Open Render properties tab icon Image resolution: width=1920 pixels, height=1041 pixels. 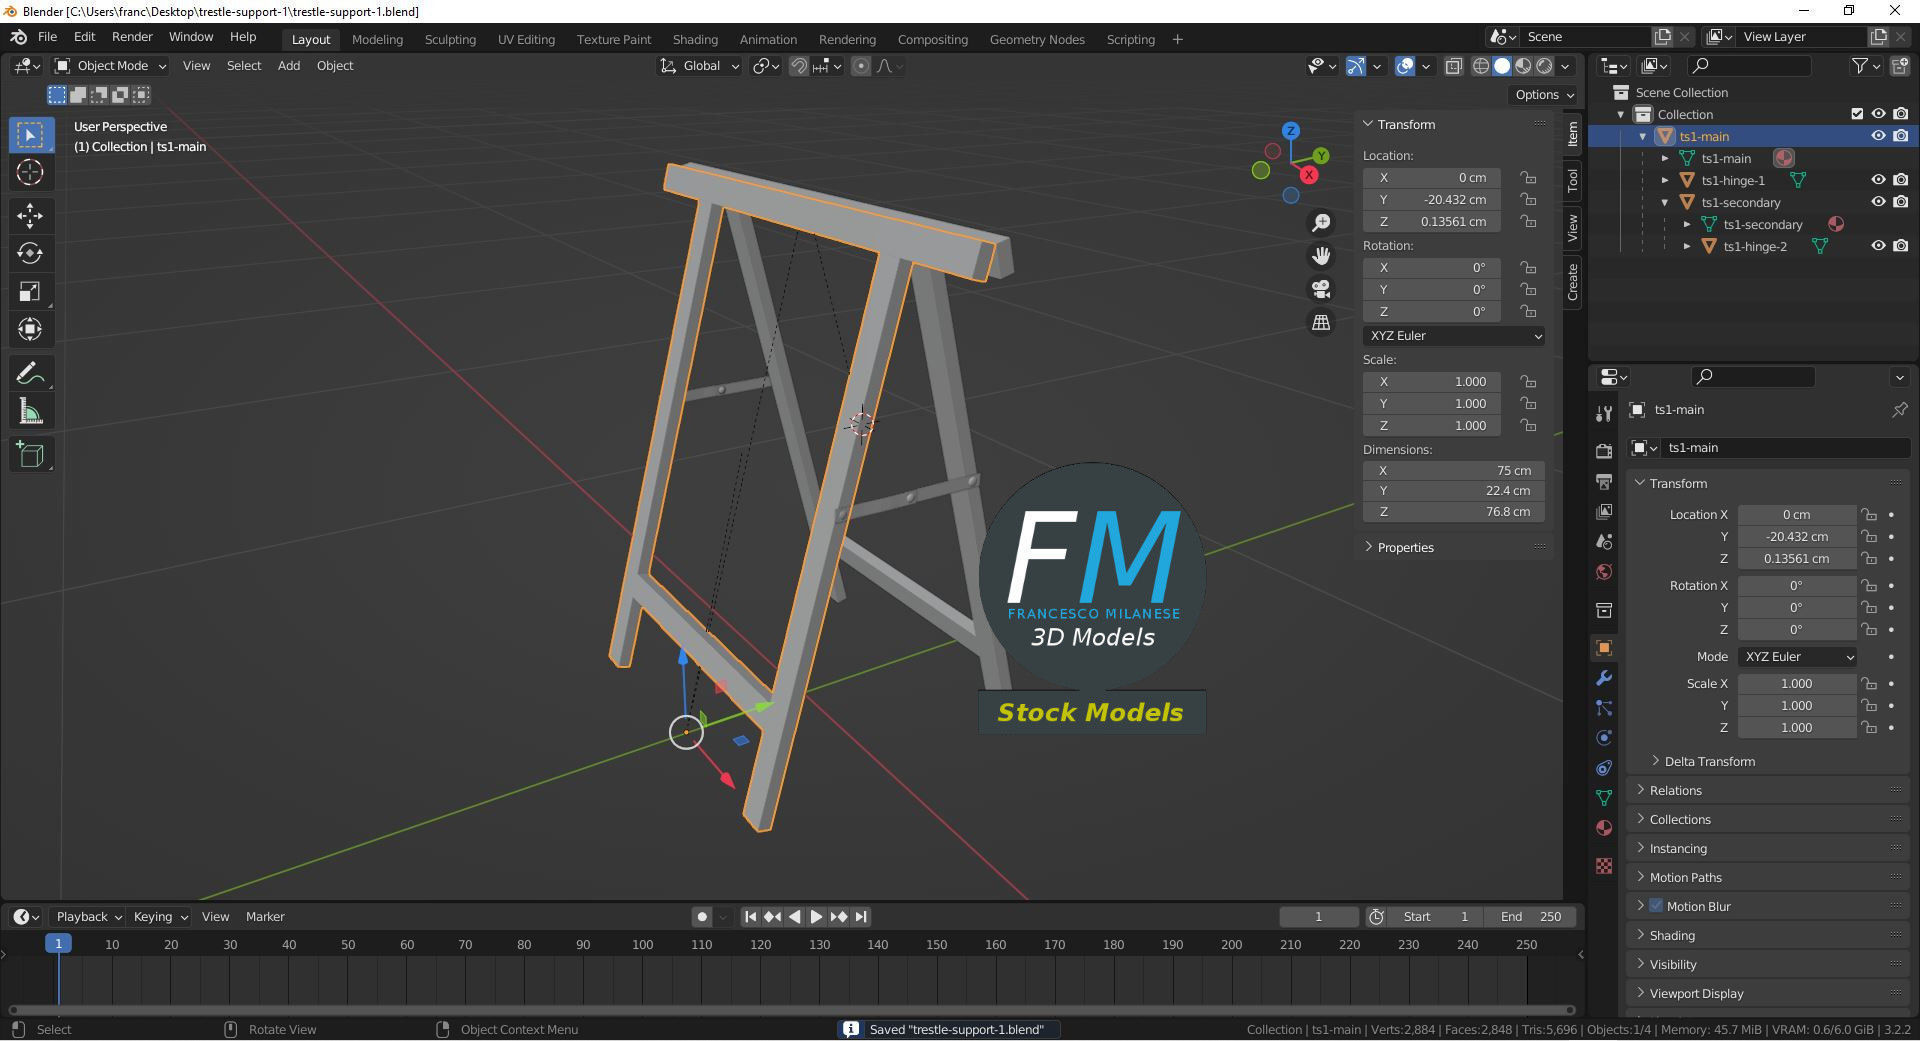[x=1604, y=451]
